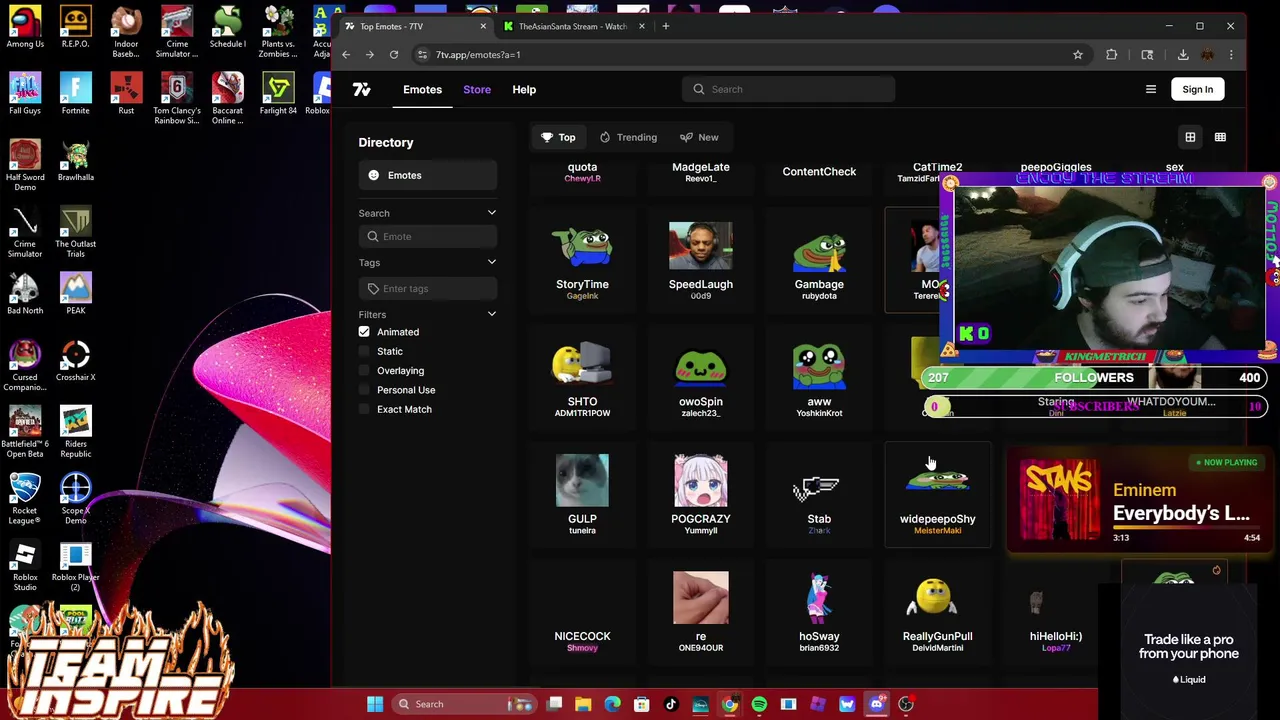Image resolution: width=1280 pixels, height=720 pixels.
Task: Open Among Us desktop shortcut
Action: tap(25, 27)
